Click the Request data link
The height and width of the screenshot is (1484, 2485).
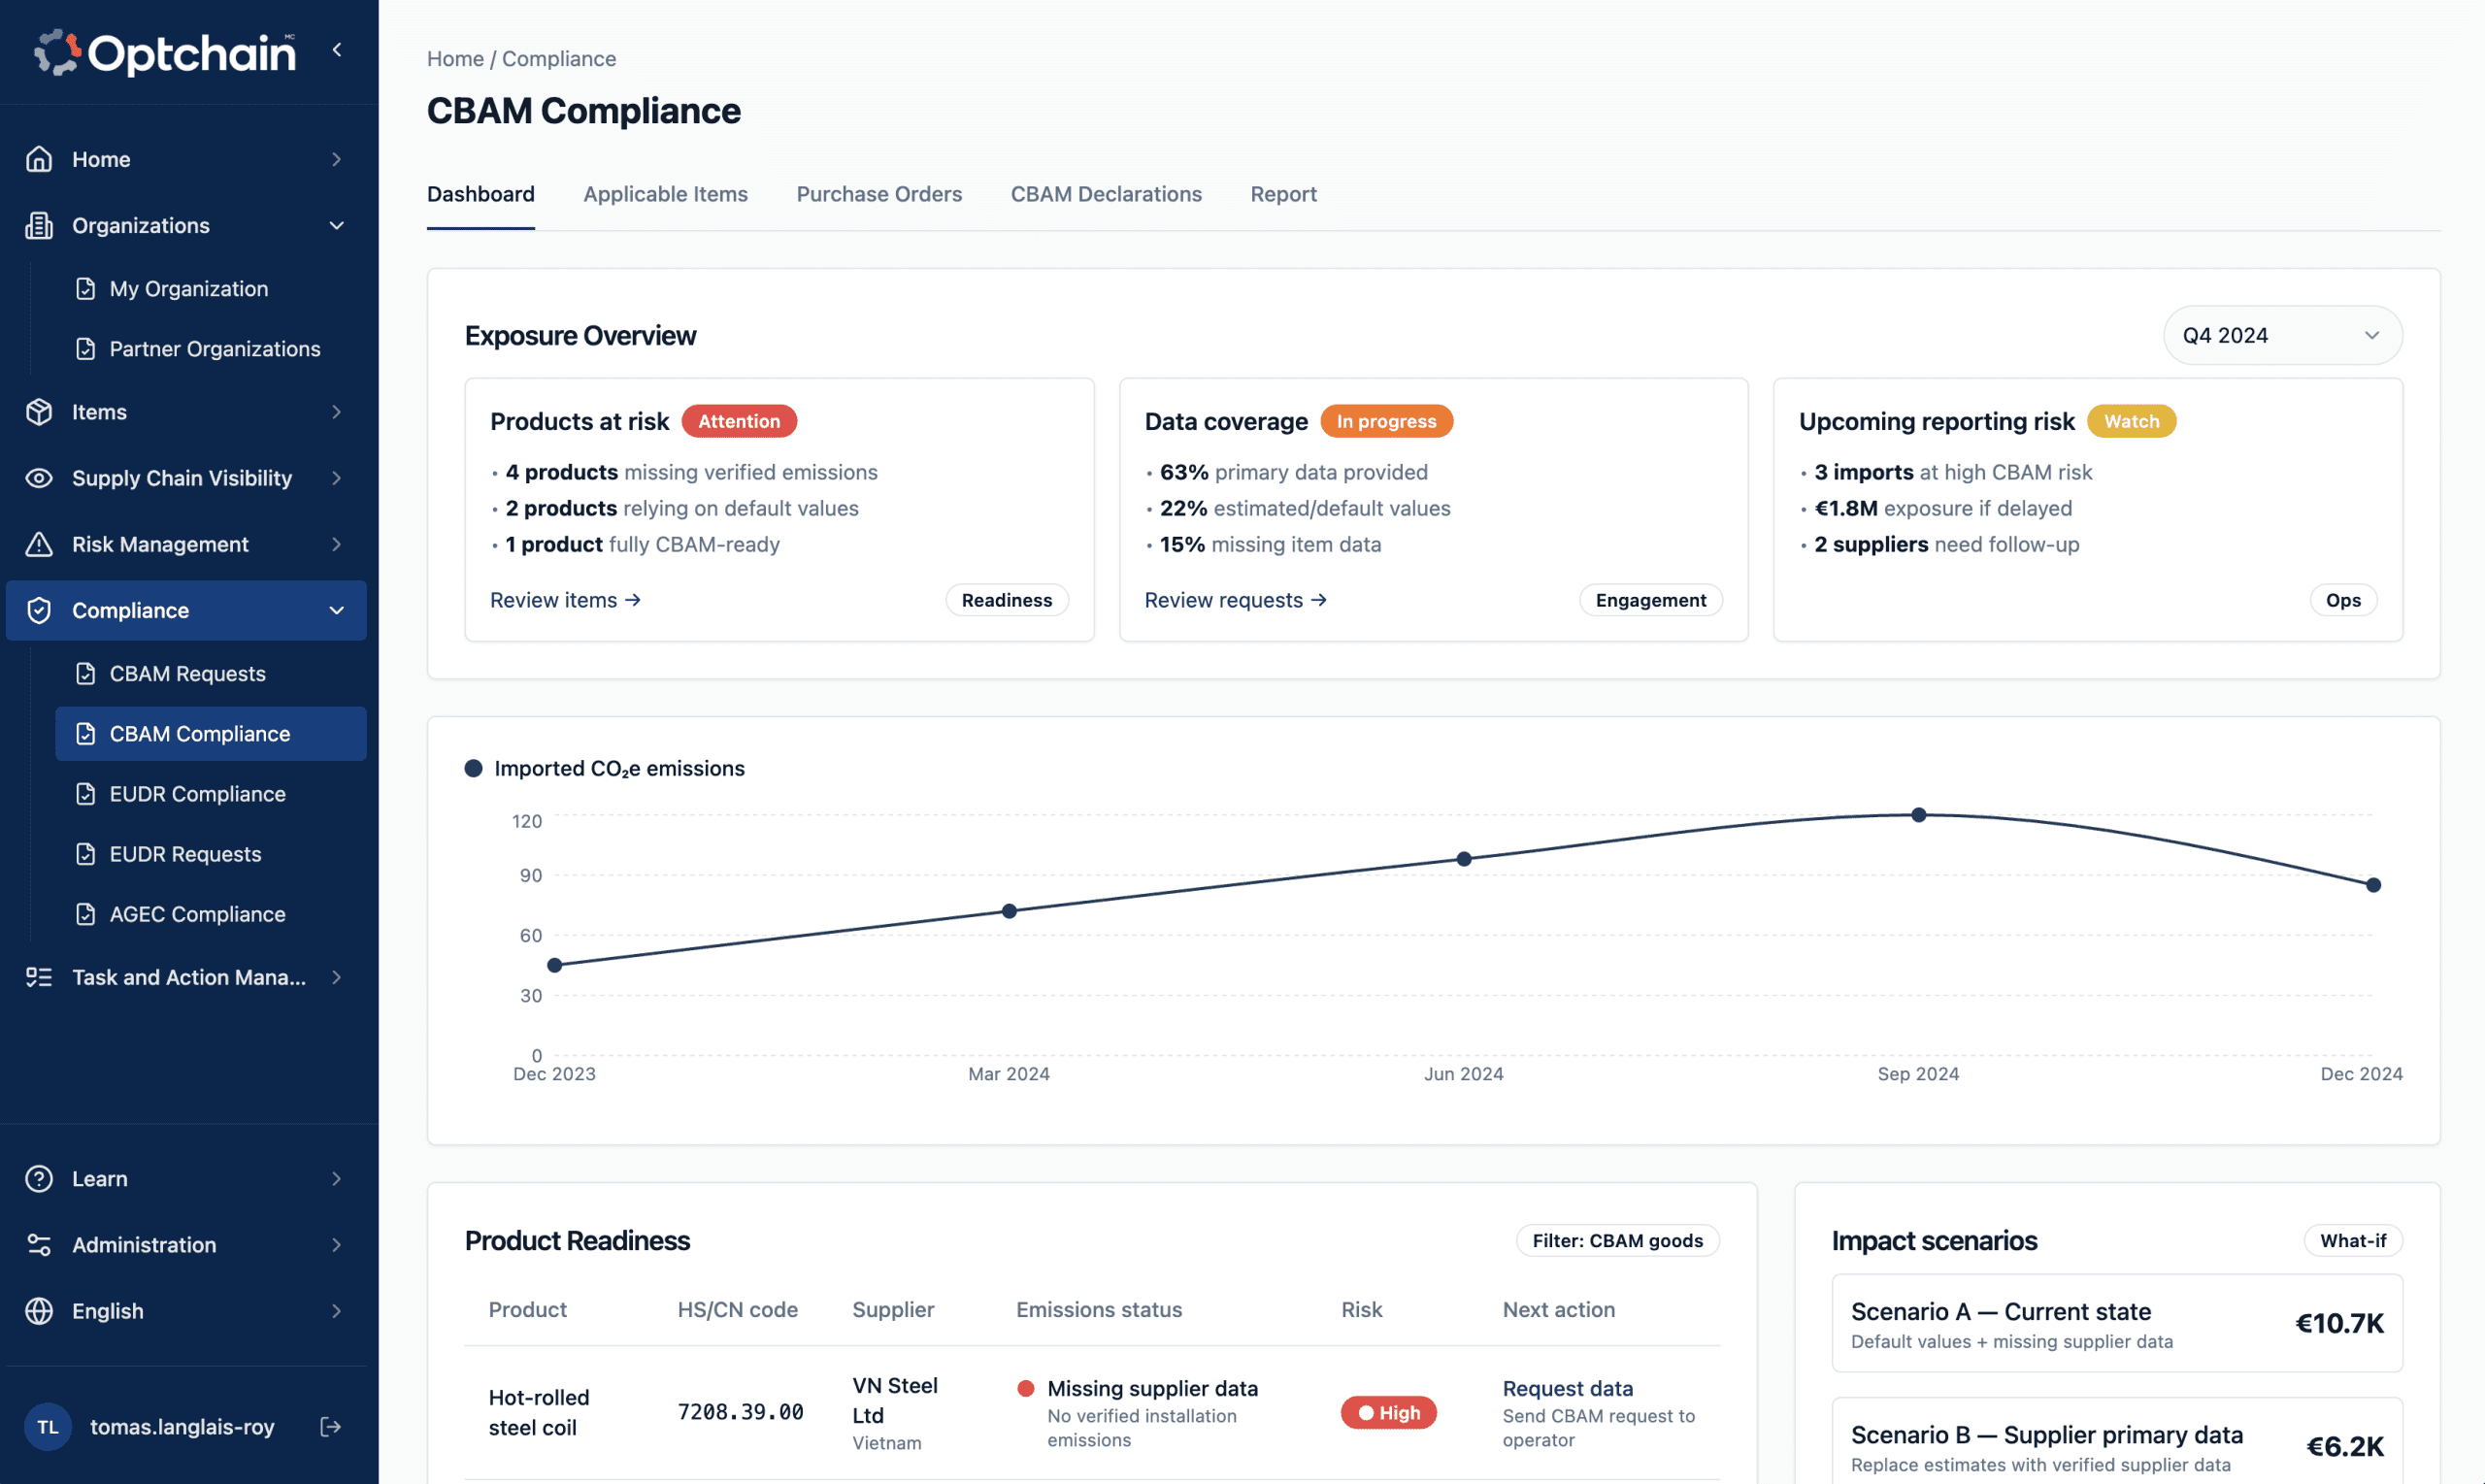coord(1567,1388)
